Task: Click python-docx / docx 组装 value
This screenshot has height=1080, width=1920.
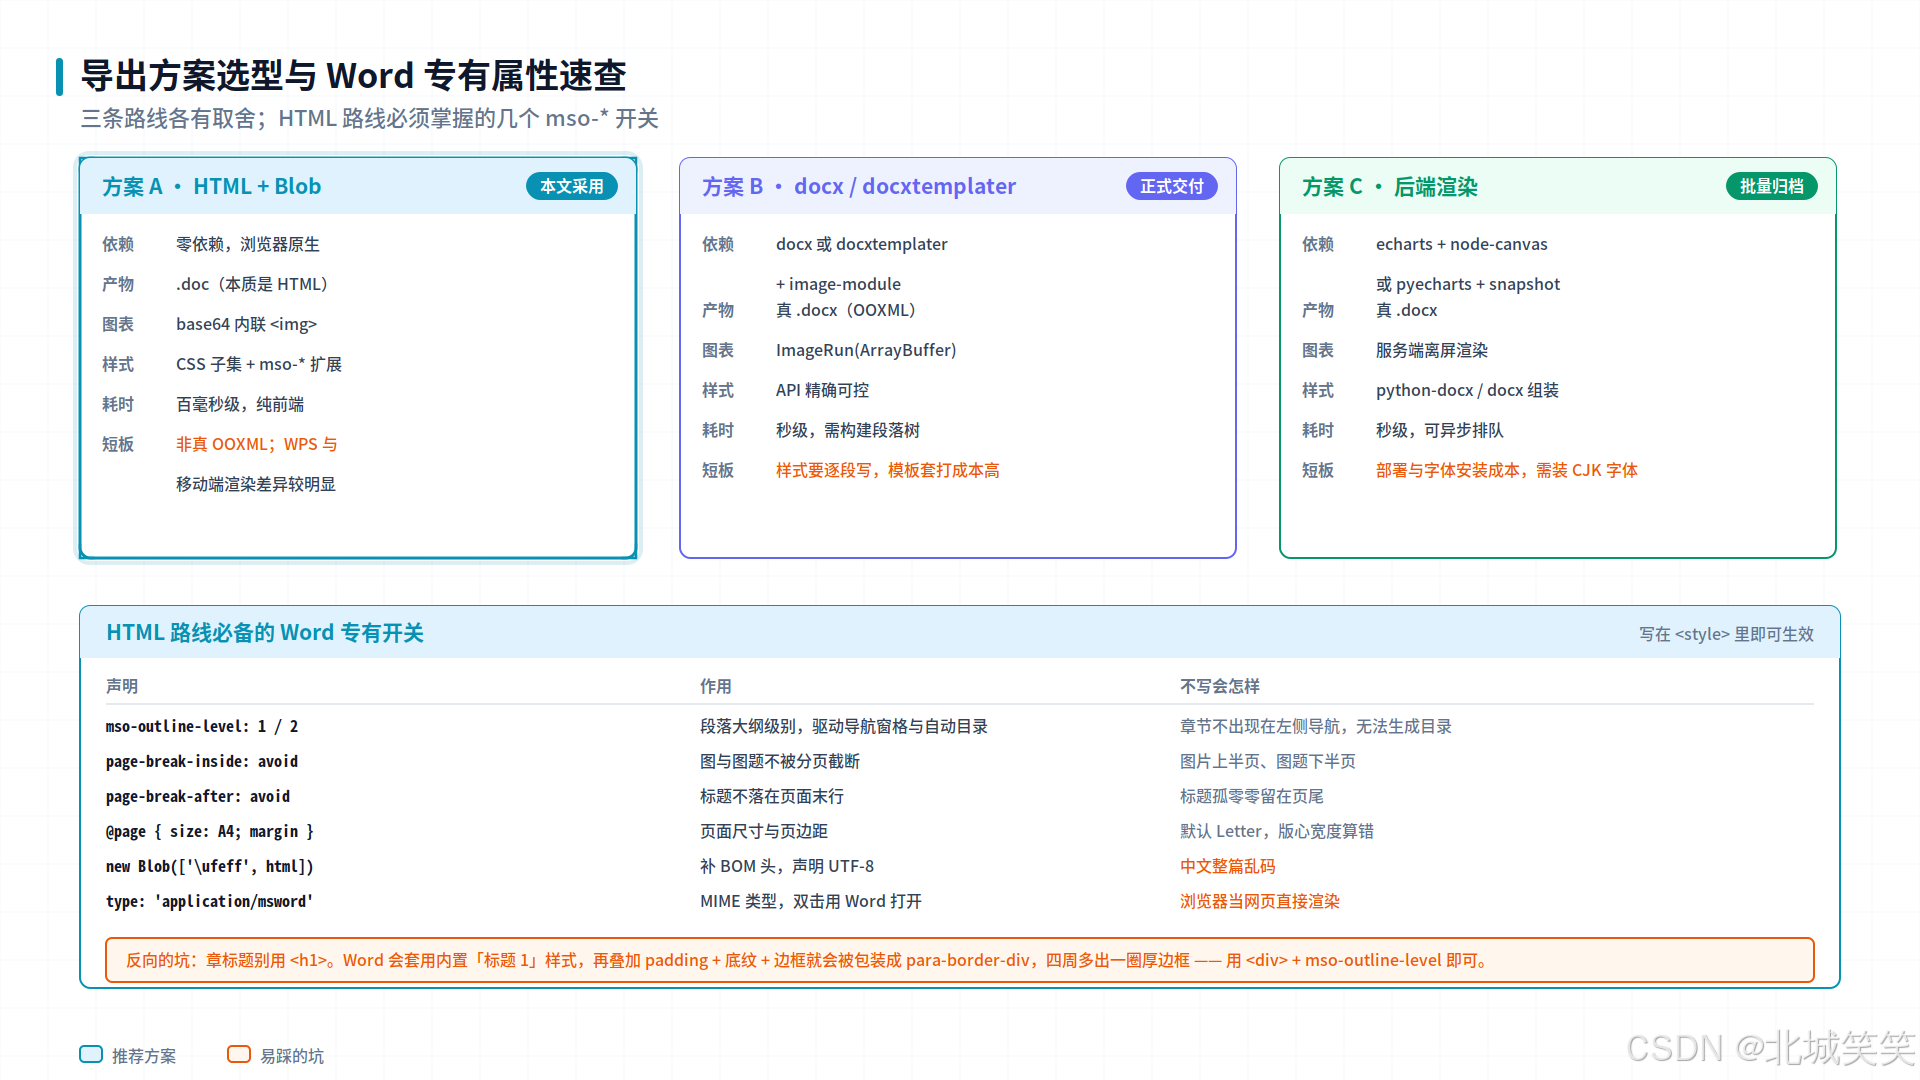Action: point(1467,390)
